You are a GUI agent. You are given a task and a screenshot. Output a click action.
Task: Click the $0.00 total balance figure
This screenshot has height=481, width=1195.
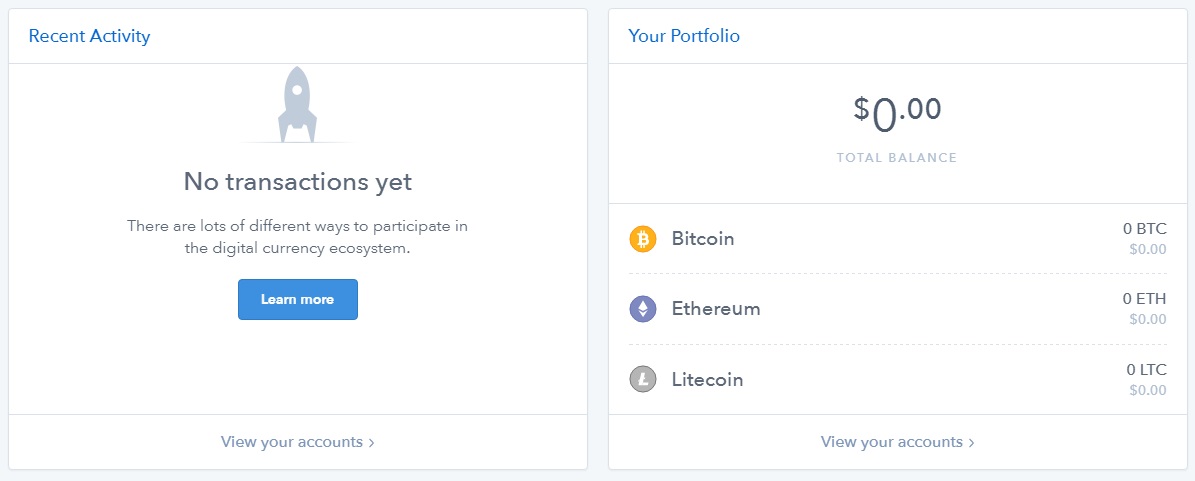(x=897, y=113)
